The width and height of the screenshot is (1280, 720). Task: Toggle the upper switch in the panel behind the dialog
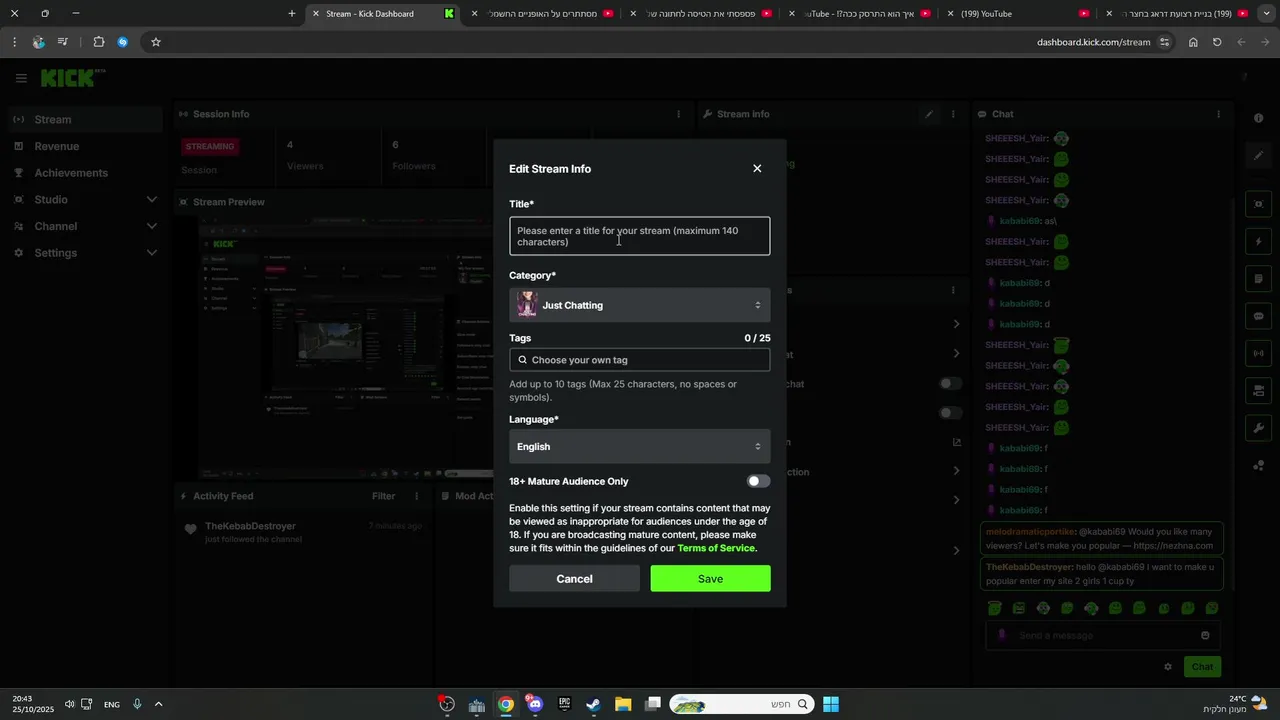pyautogui.click(x=950, y=383)
